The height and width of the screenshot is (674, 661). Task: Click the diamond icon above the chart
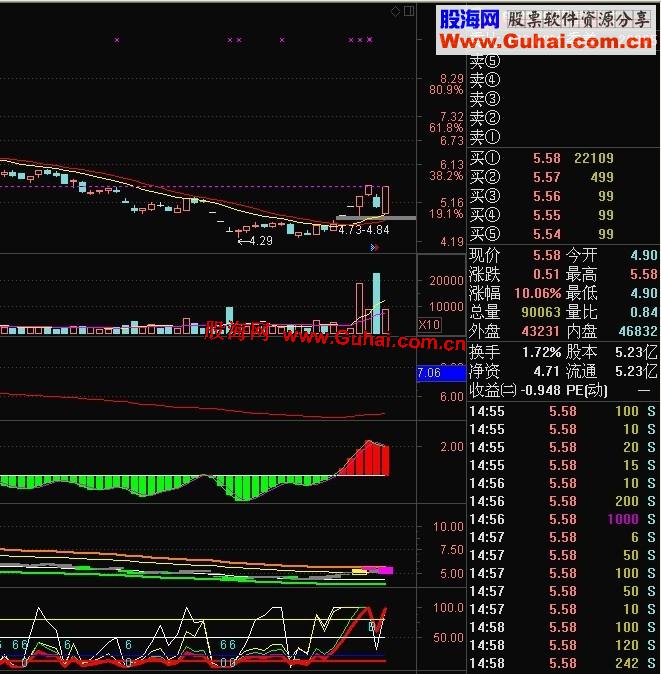pos(395,12)
